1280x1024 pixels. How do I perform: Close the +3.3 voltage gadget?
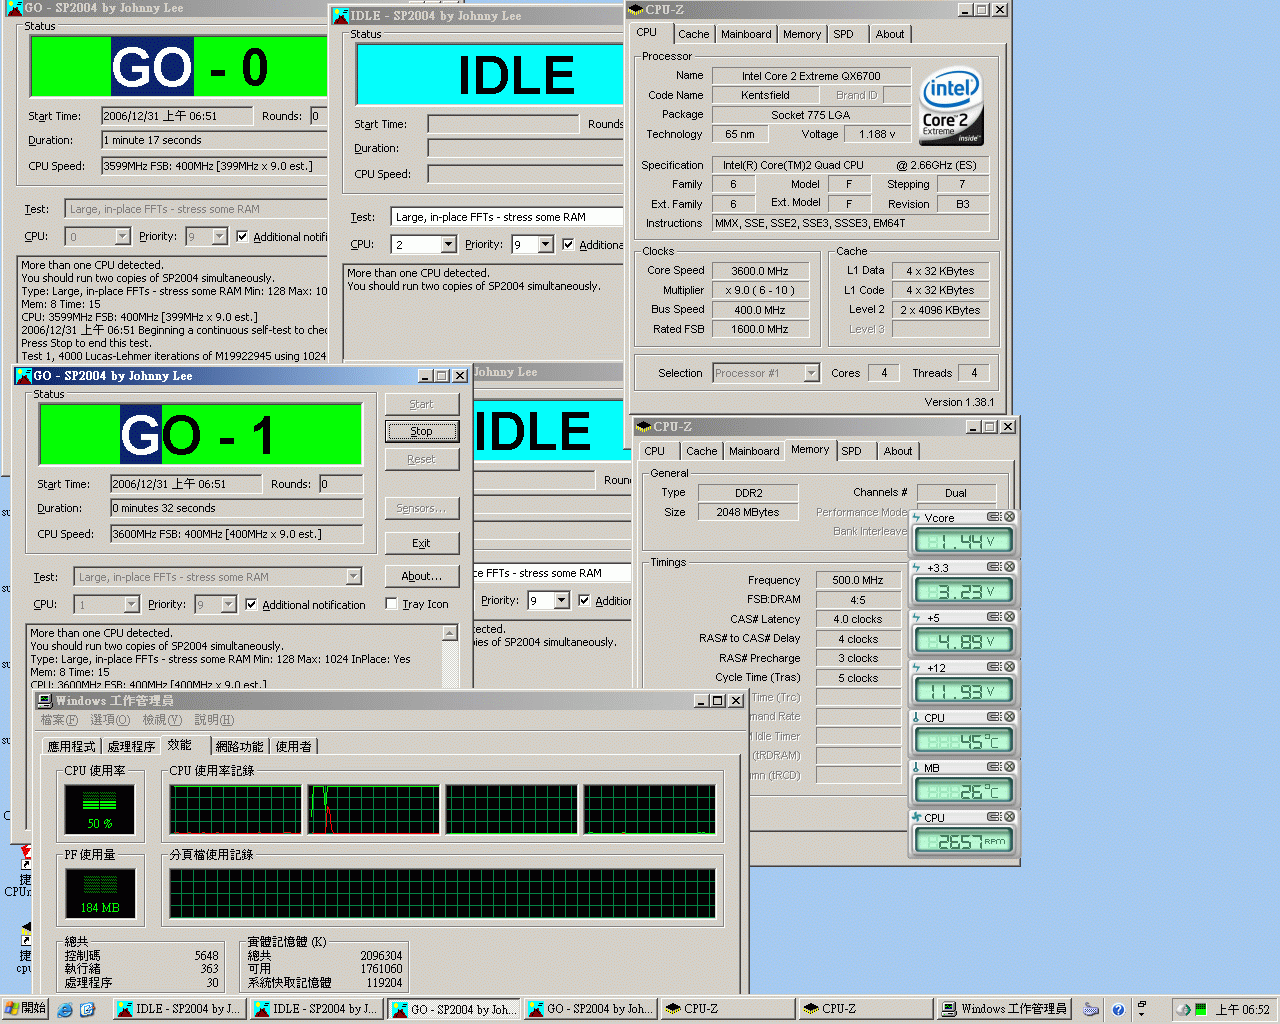[1009, 567]
